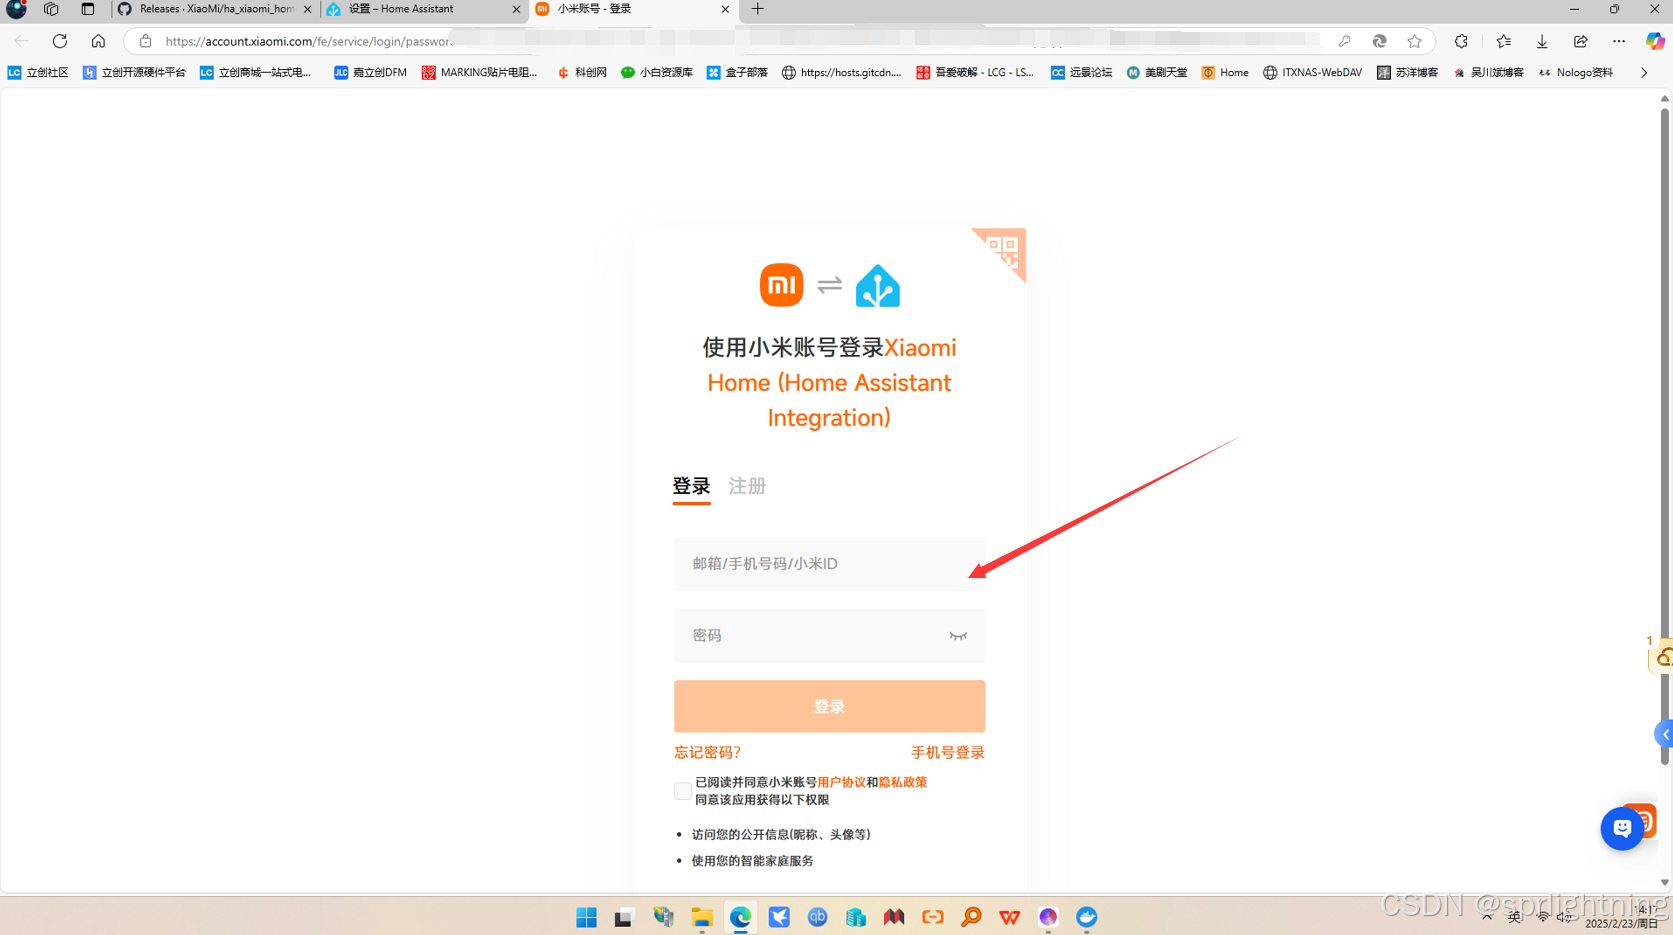Toggle password visibility eye icon
1673x935 pixels.
(958, 636)
